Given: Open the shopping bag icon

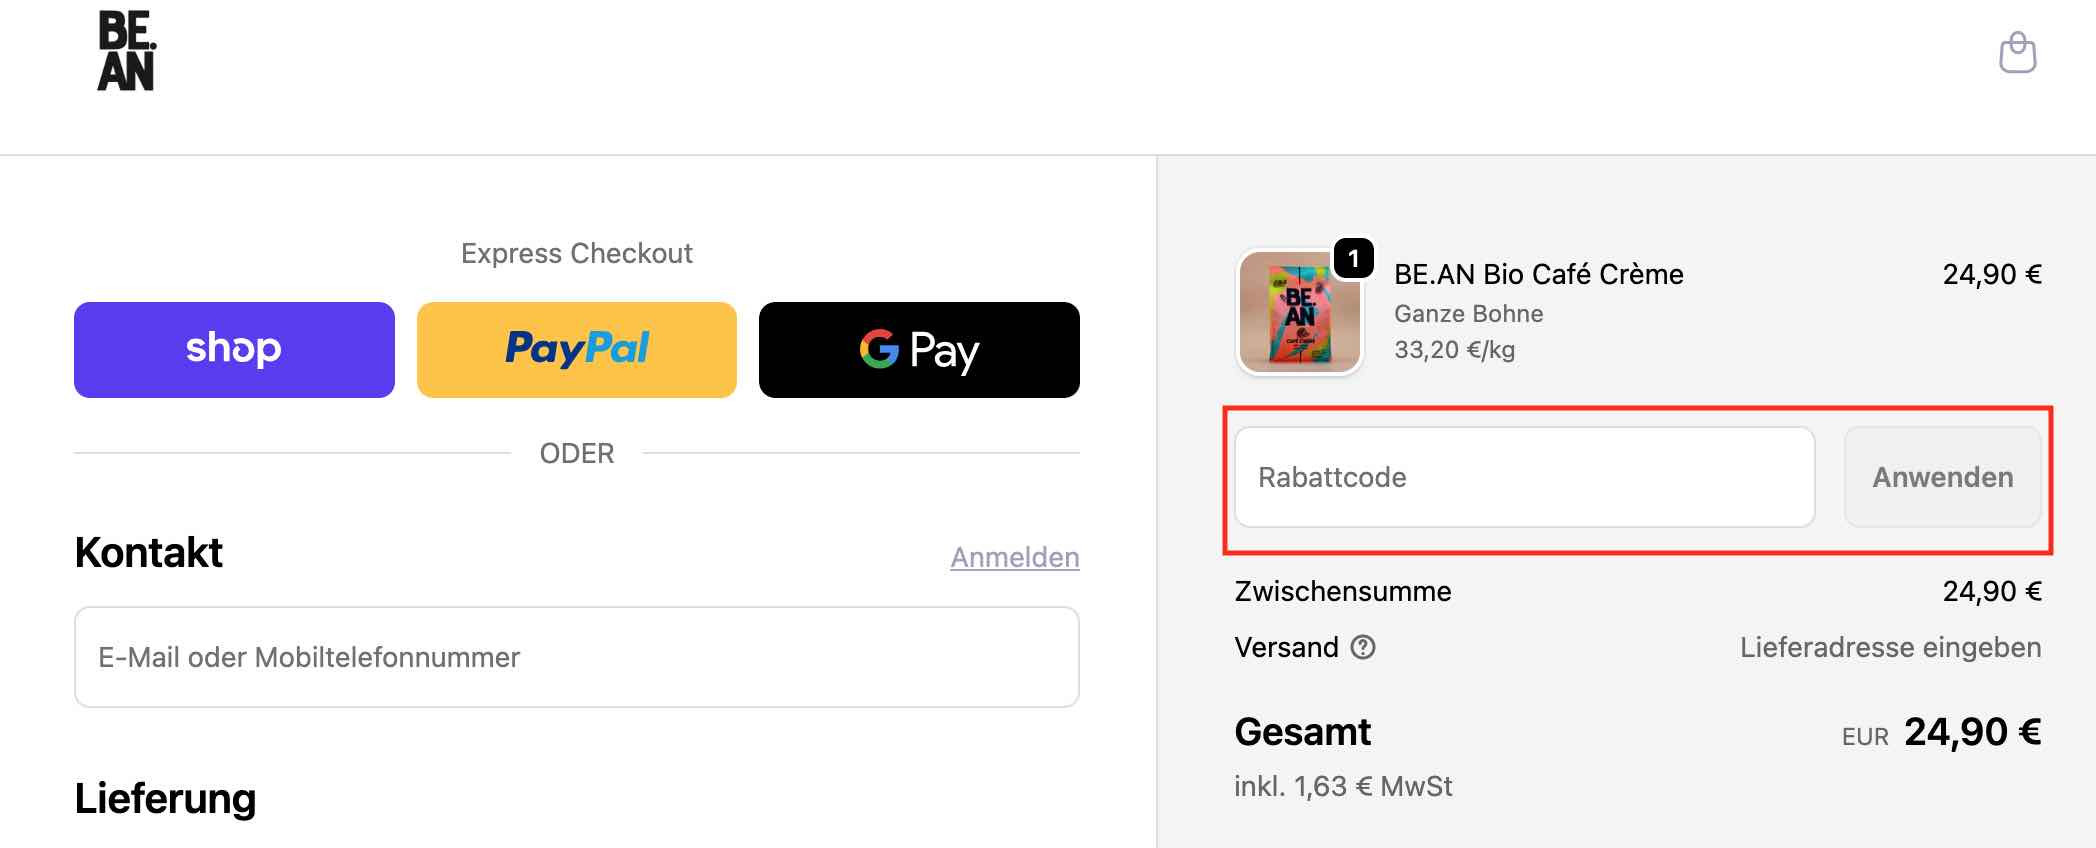Looking at the screenshot, I should (x=2017, y=53).
